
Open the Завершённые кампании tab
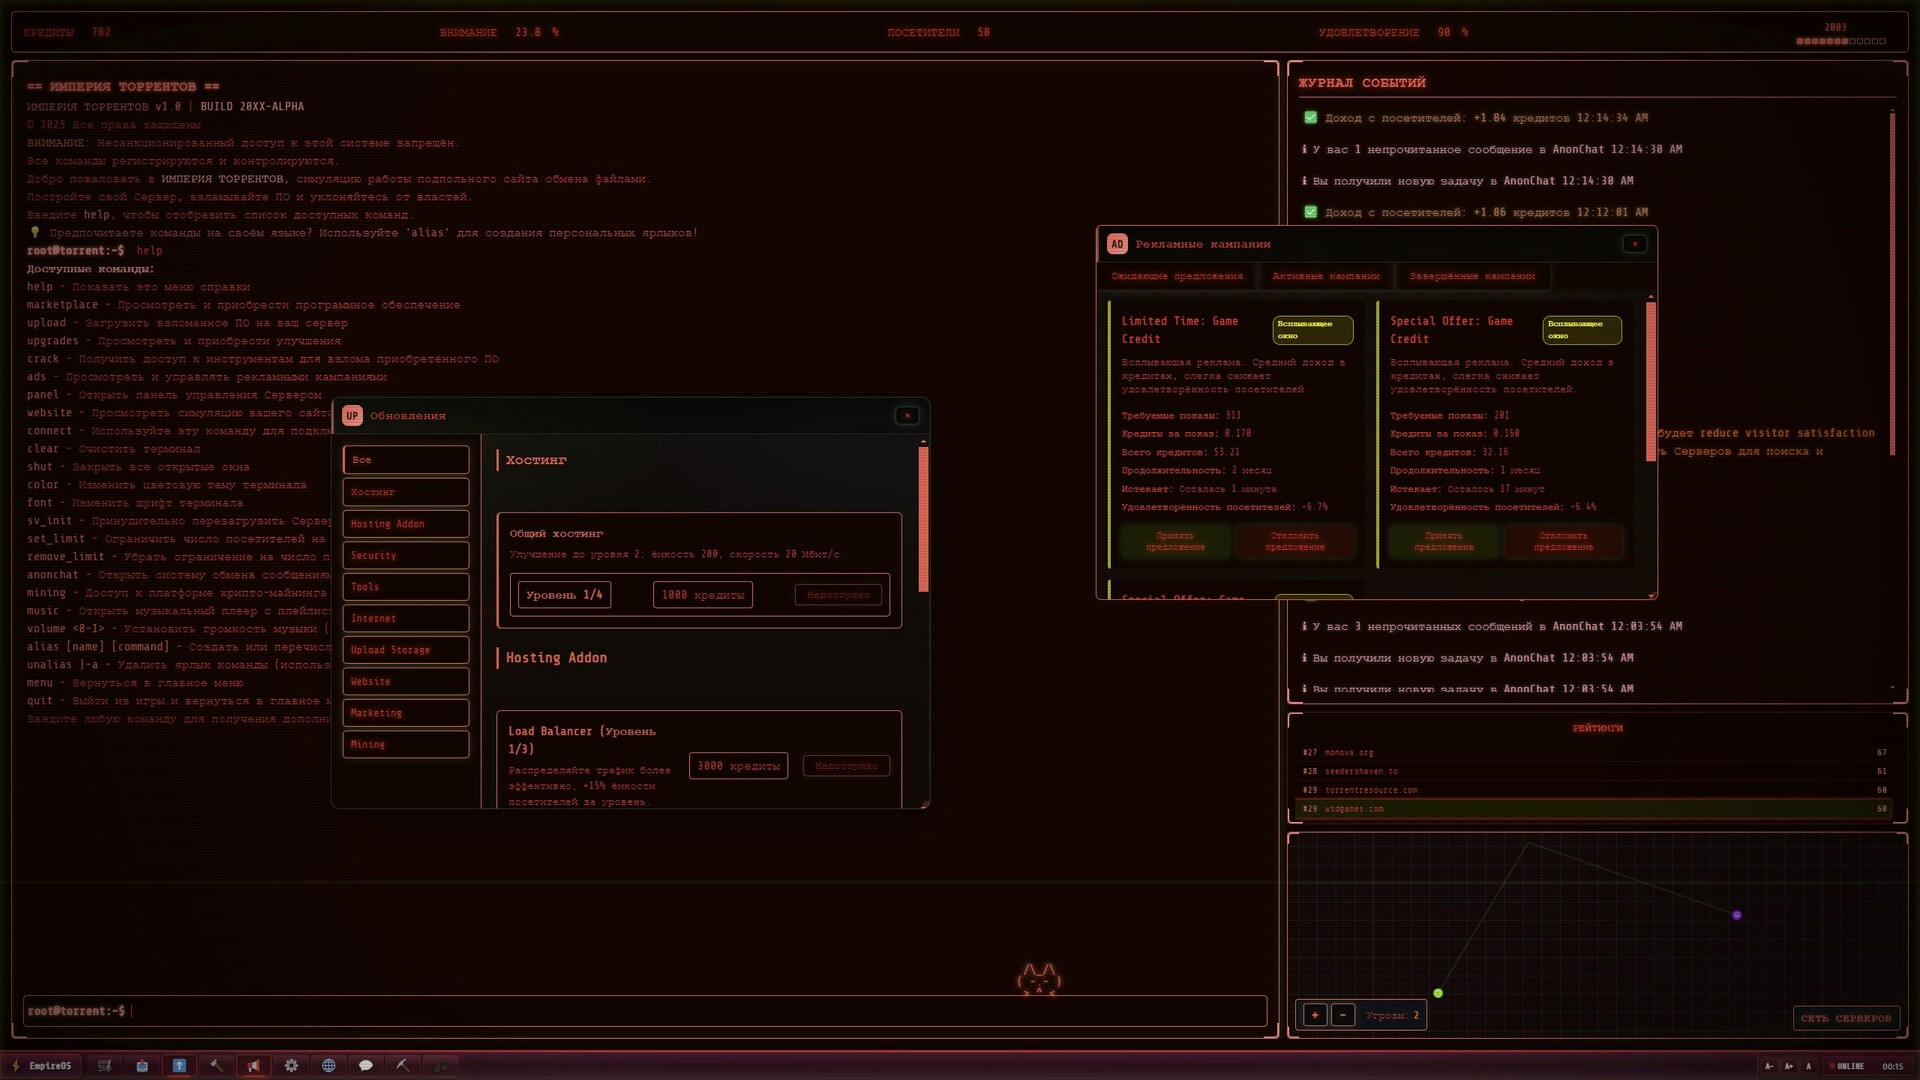1472,276
